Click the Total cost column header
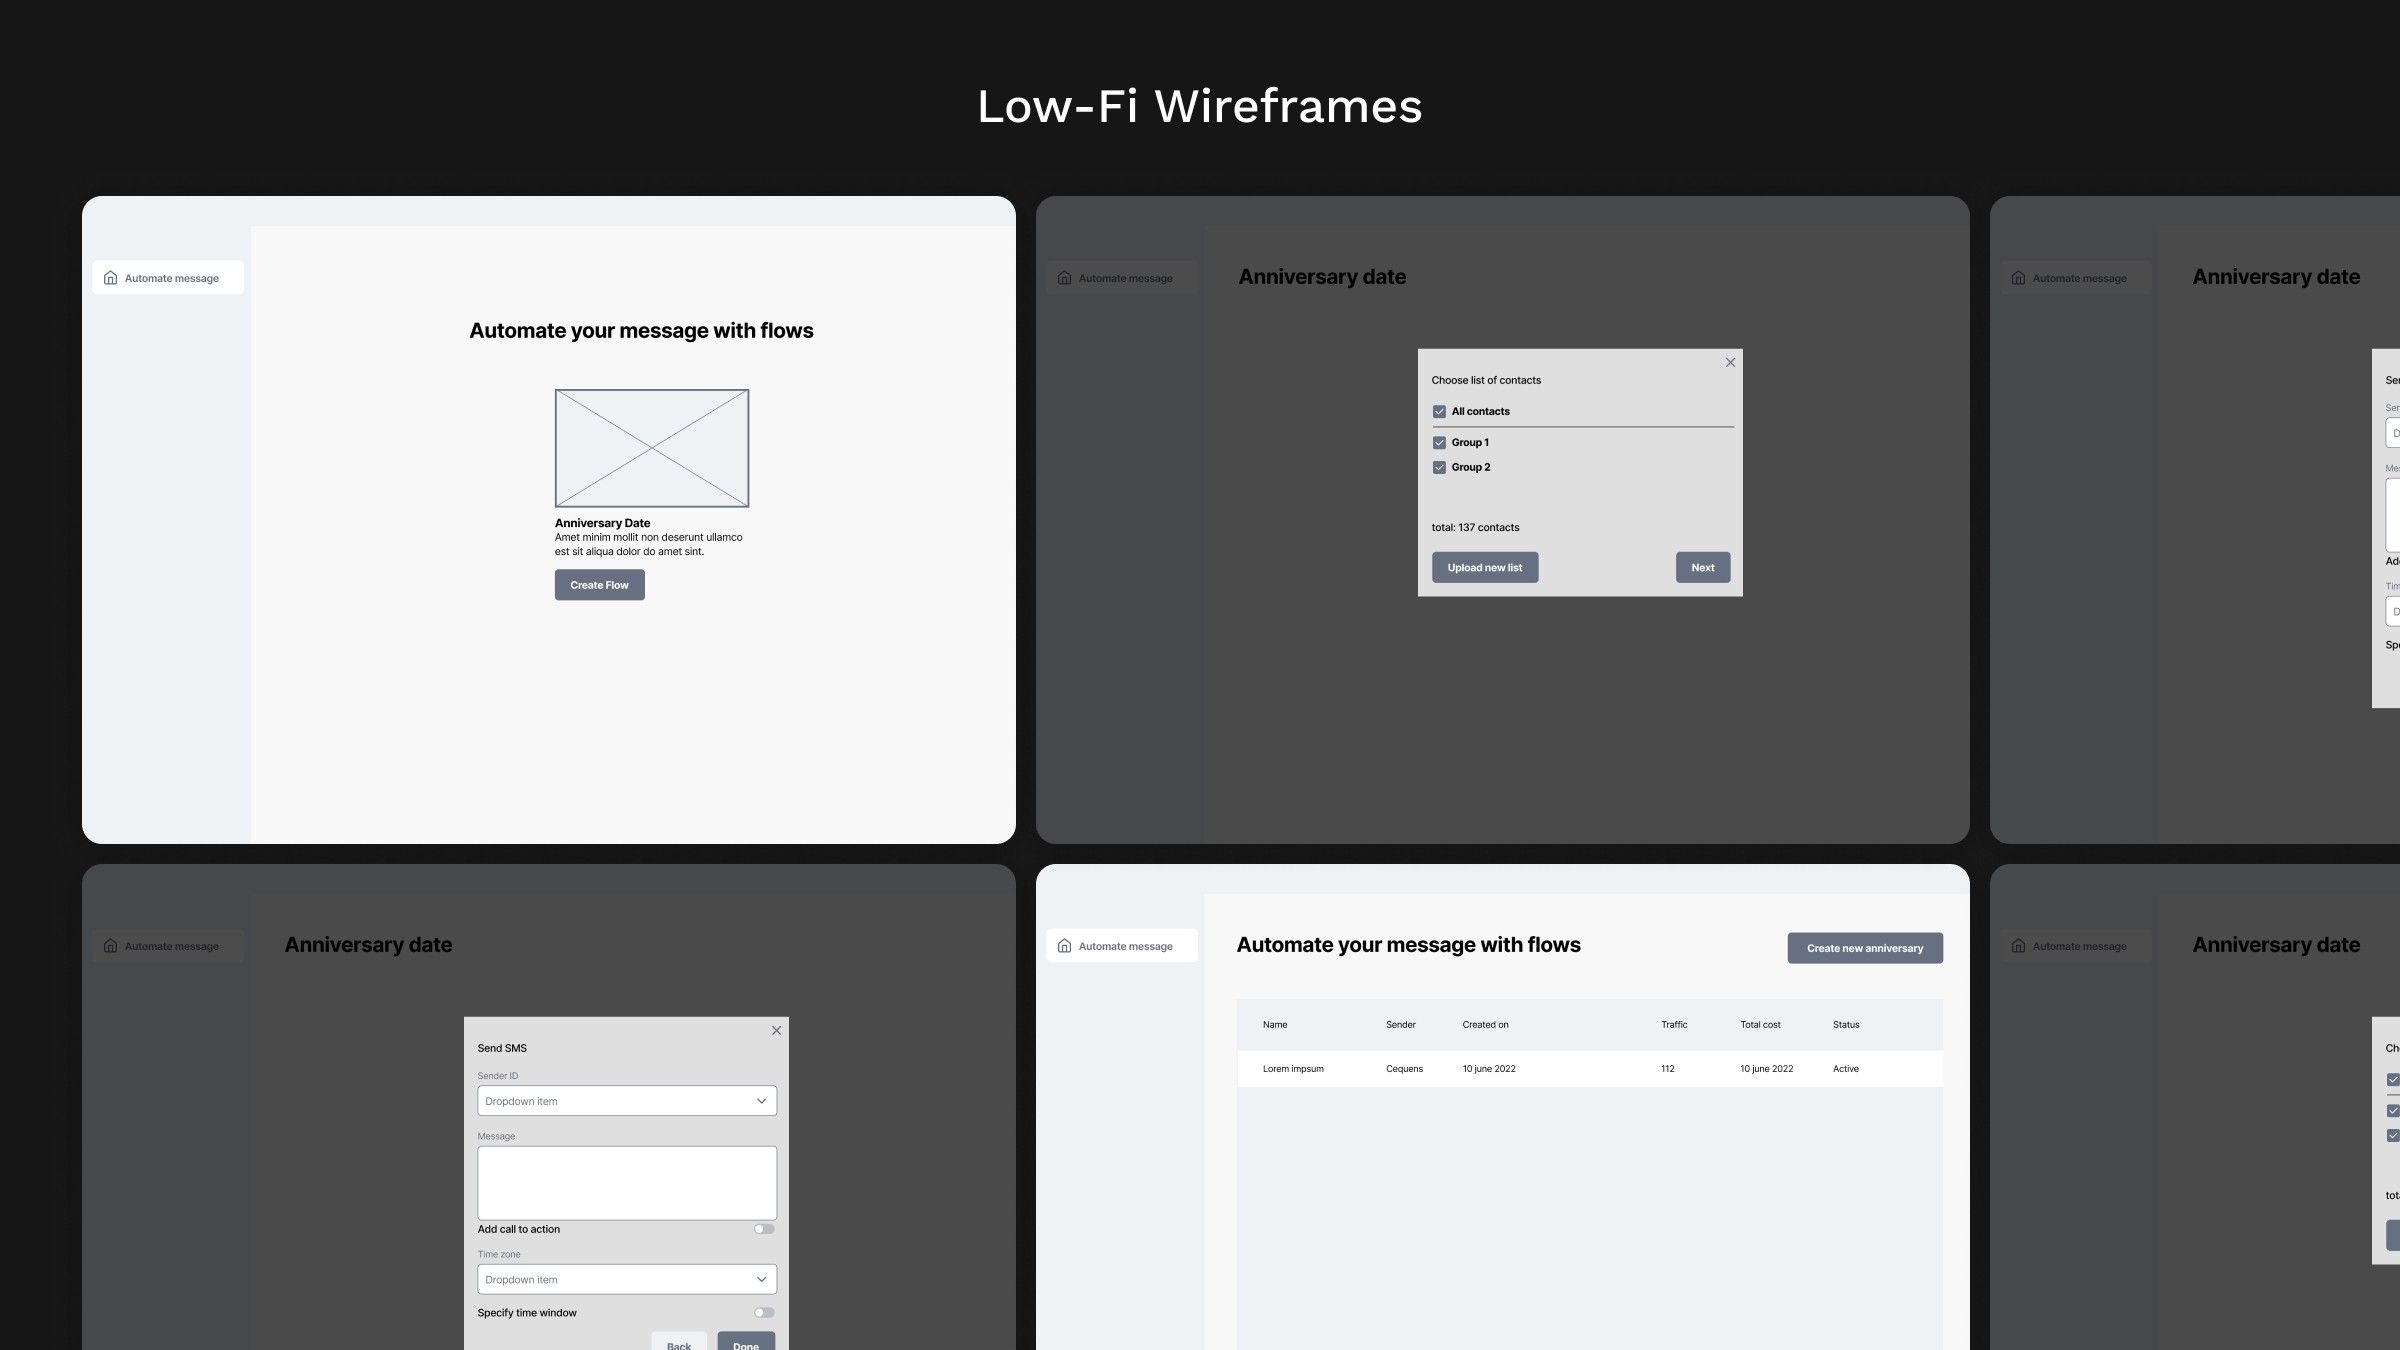The height and width of the screenshot is (1350, 2400). [1760, 1025]
